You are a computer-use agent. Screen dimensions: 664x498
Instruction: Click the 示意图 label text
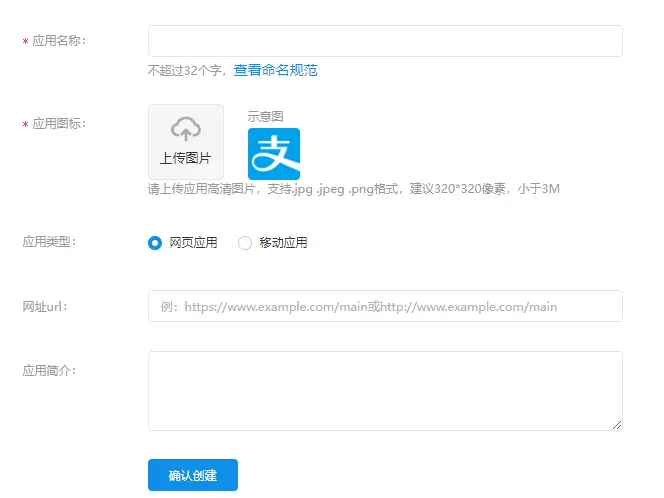click(266, 116)
